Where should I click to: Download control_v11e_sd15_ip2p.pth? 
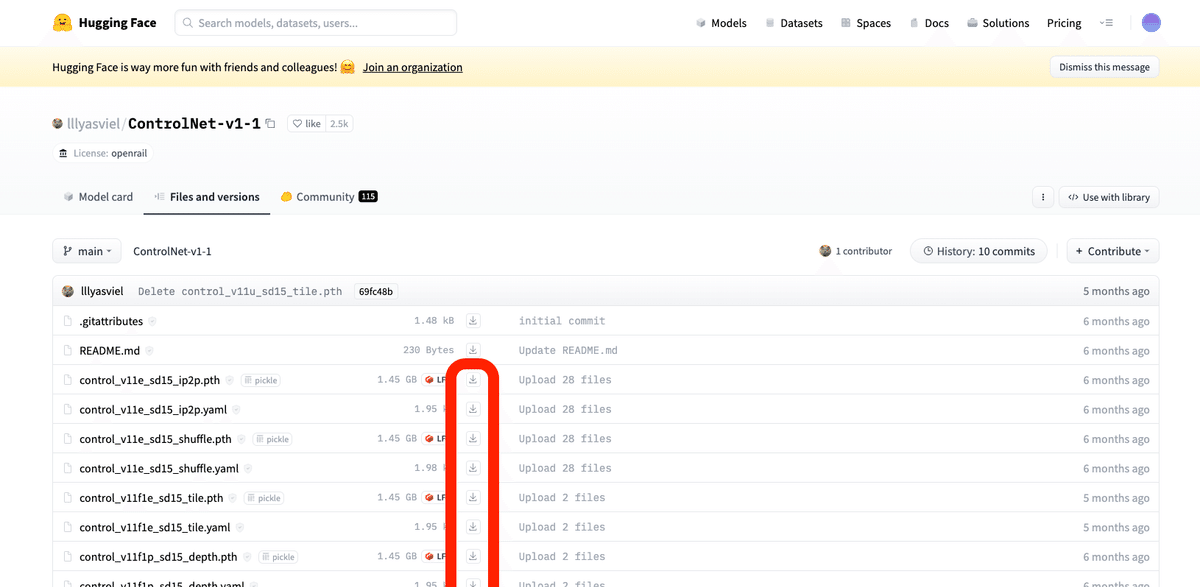coord(473,380)
